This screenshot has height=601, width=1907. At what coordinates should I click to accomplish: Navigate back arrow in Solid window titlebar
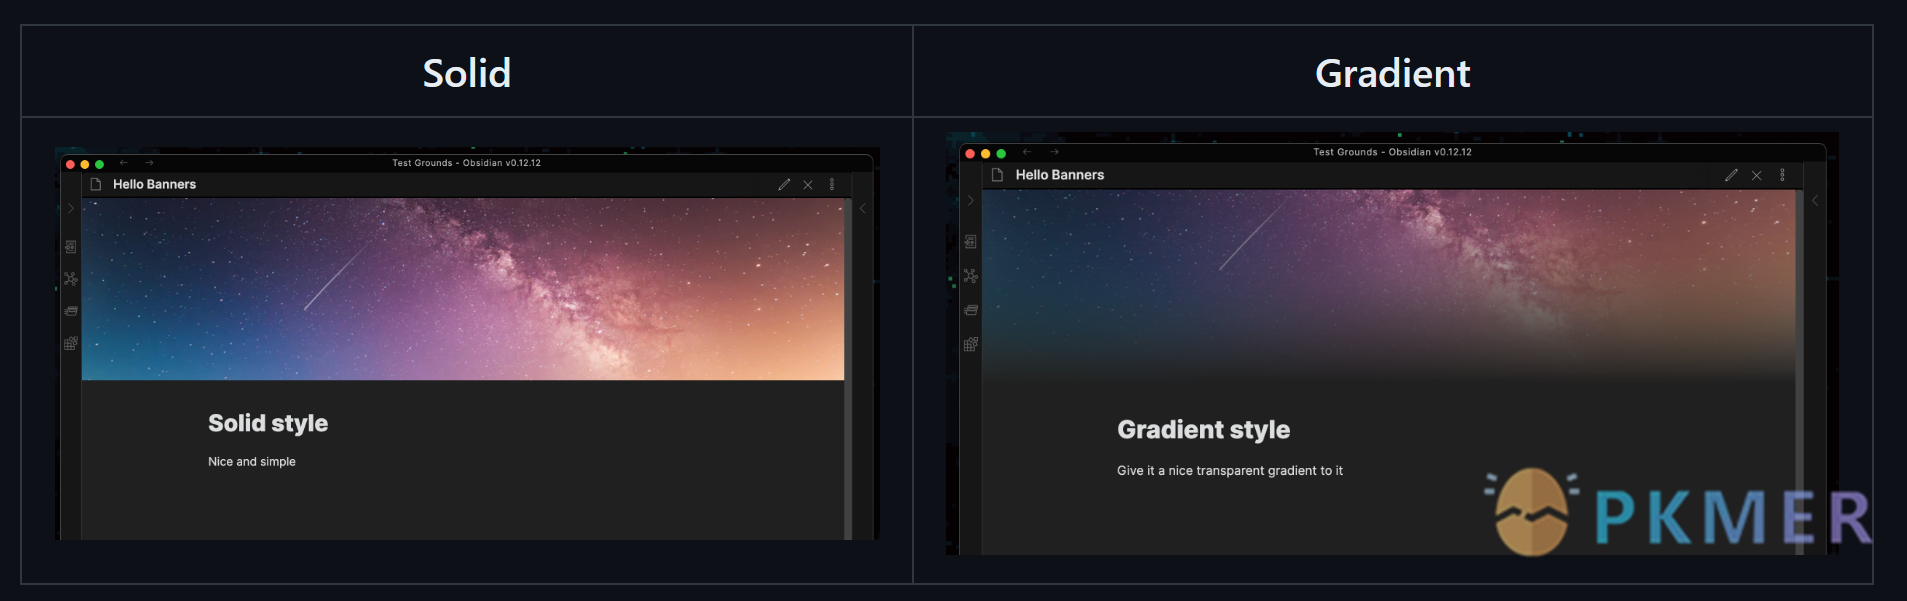[x=124, y=162]
